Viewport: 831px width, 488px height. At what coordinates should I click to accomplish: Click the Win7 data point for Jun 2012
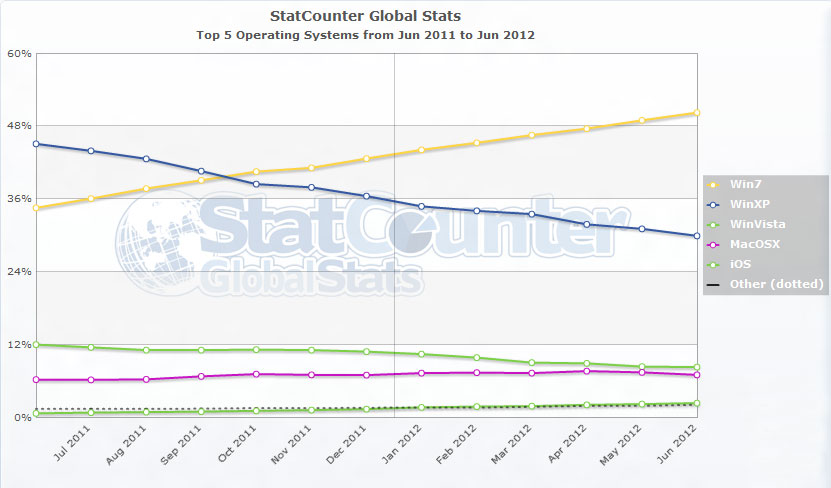pyautogui.click(x=697, y=113)
